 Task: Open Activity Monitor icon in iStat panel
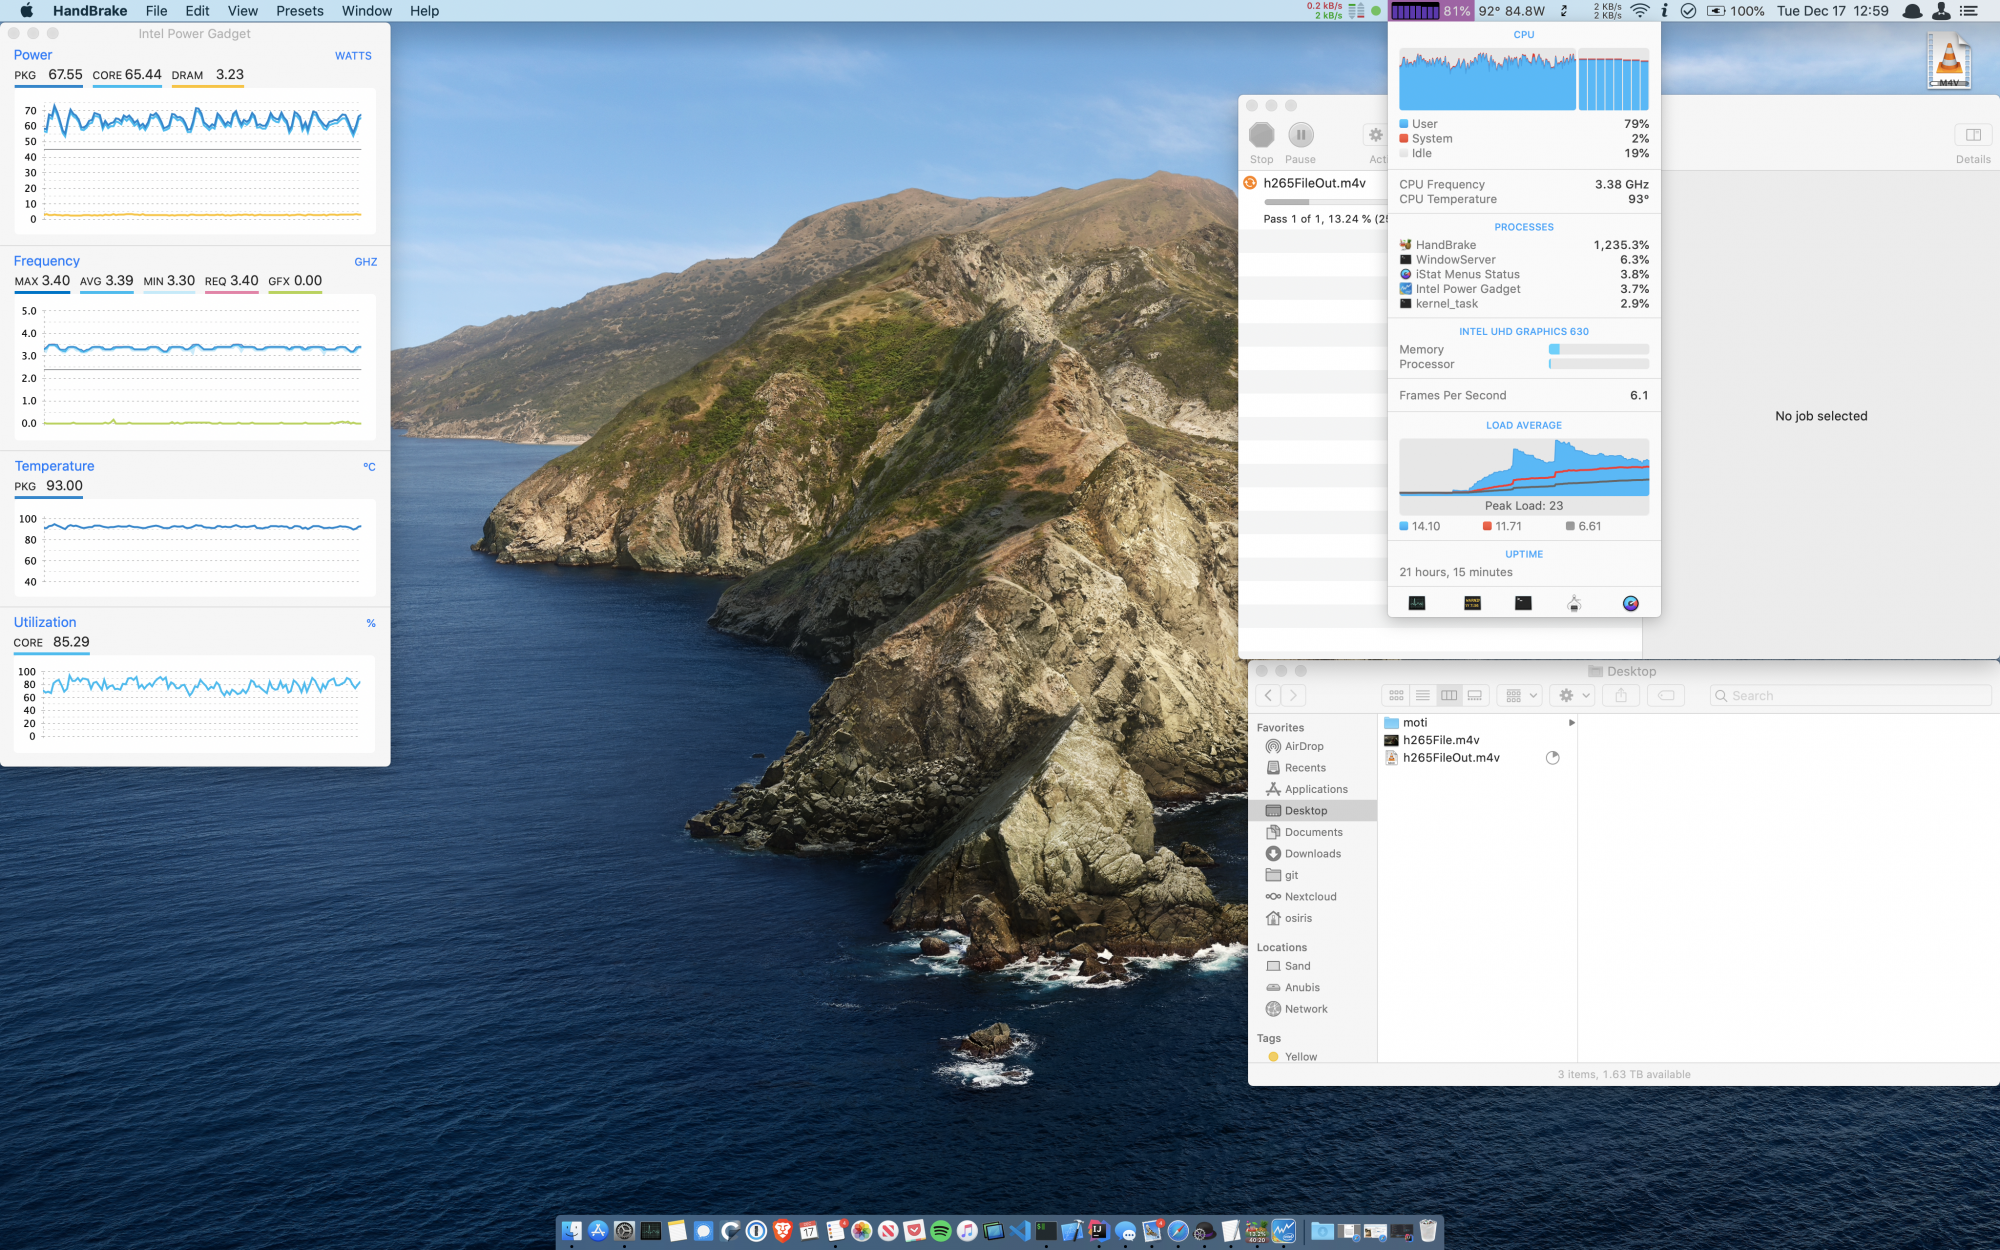(x=1417, y=603)
